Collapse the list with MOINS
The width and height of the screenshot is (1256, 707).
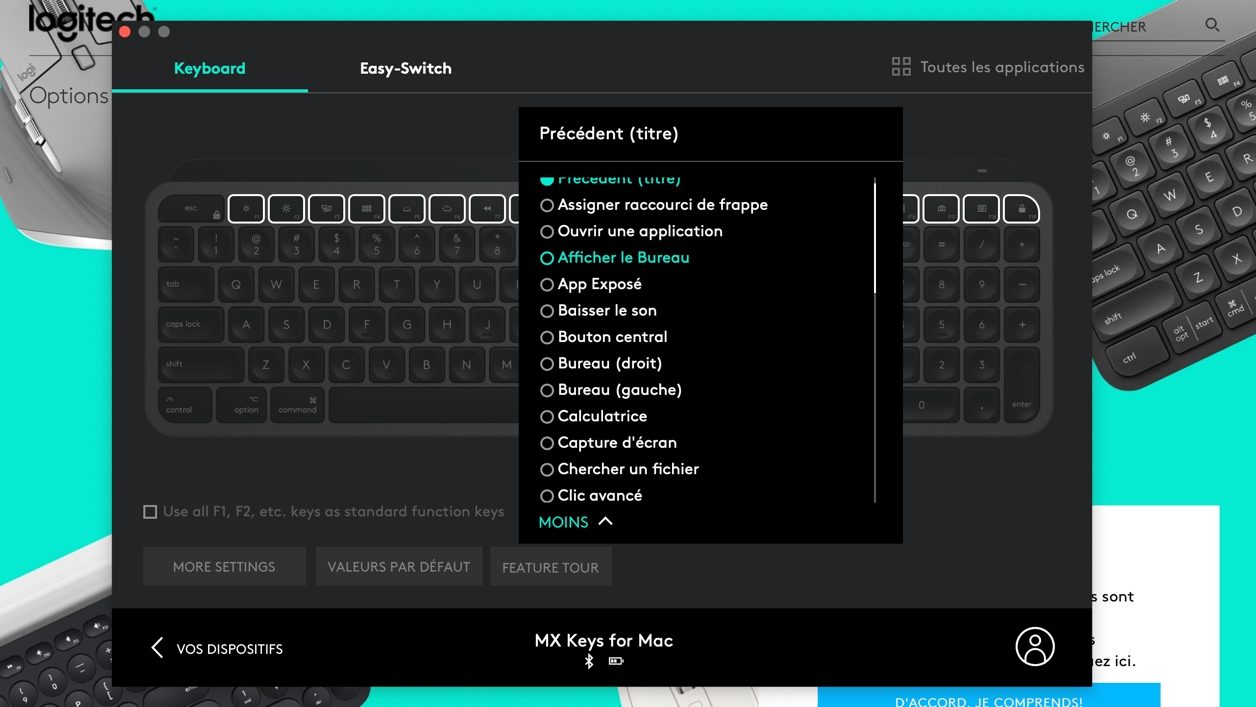click(575, 522)
